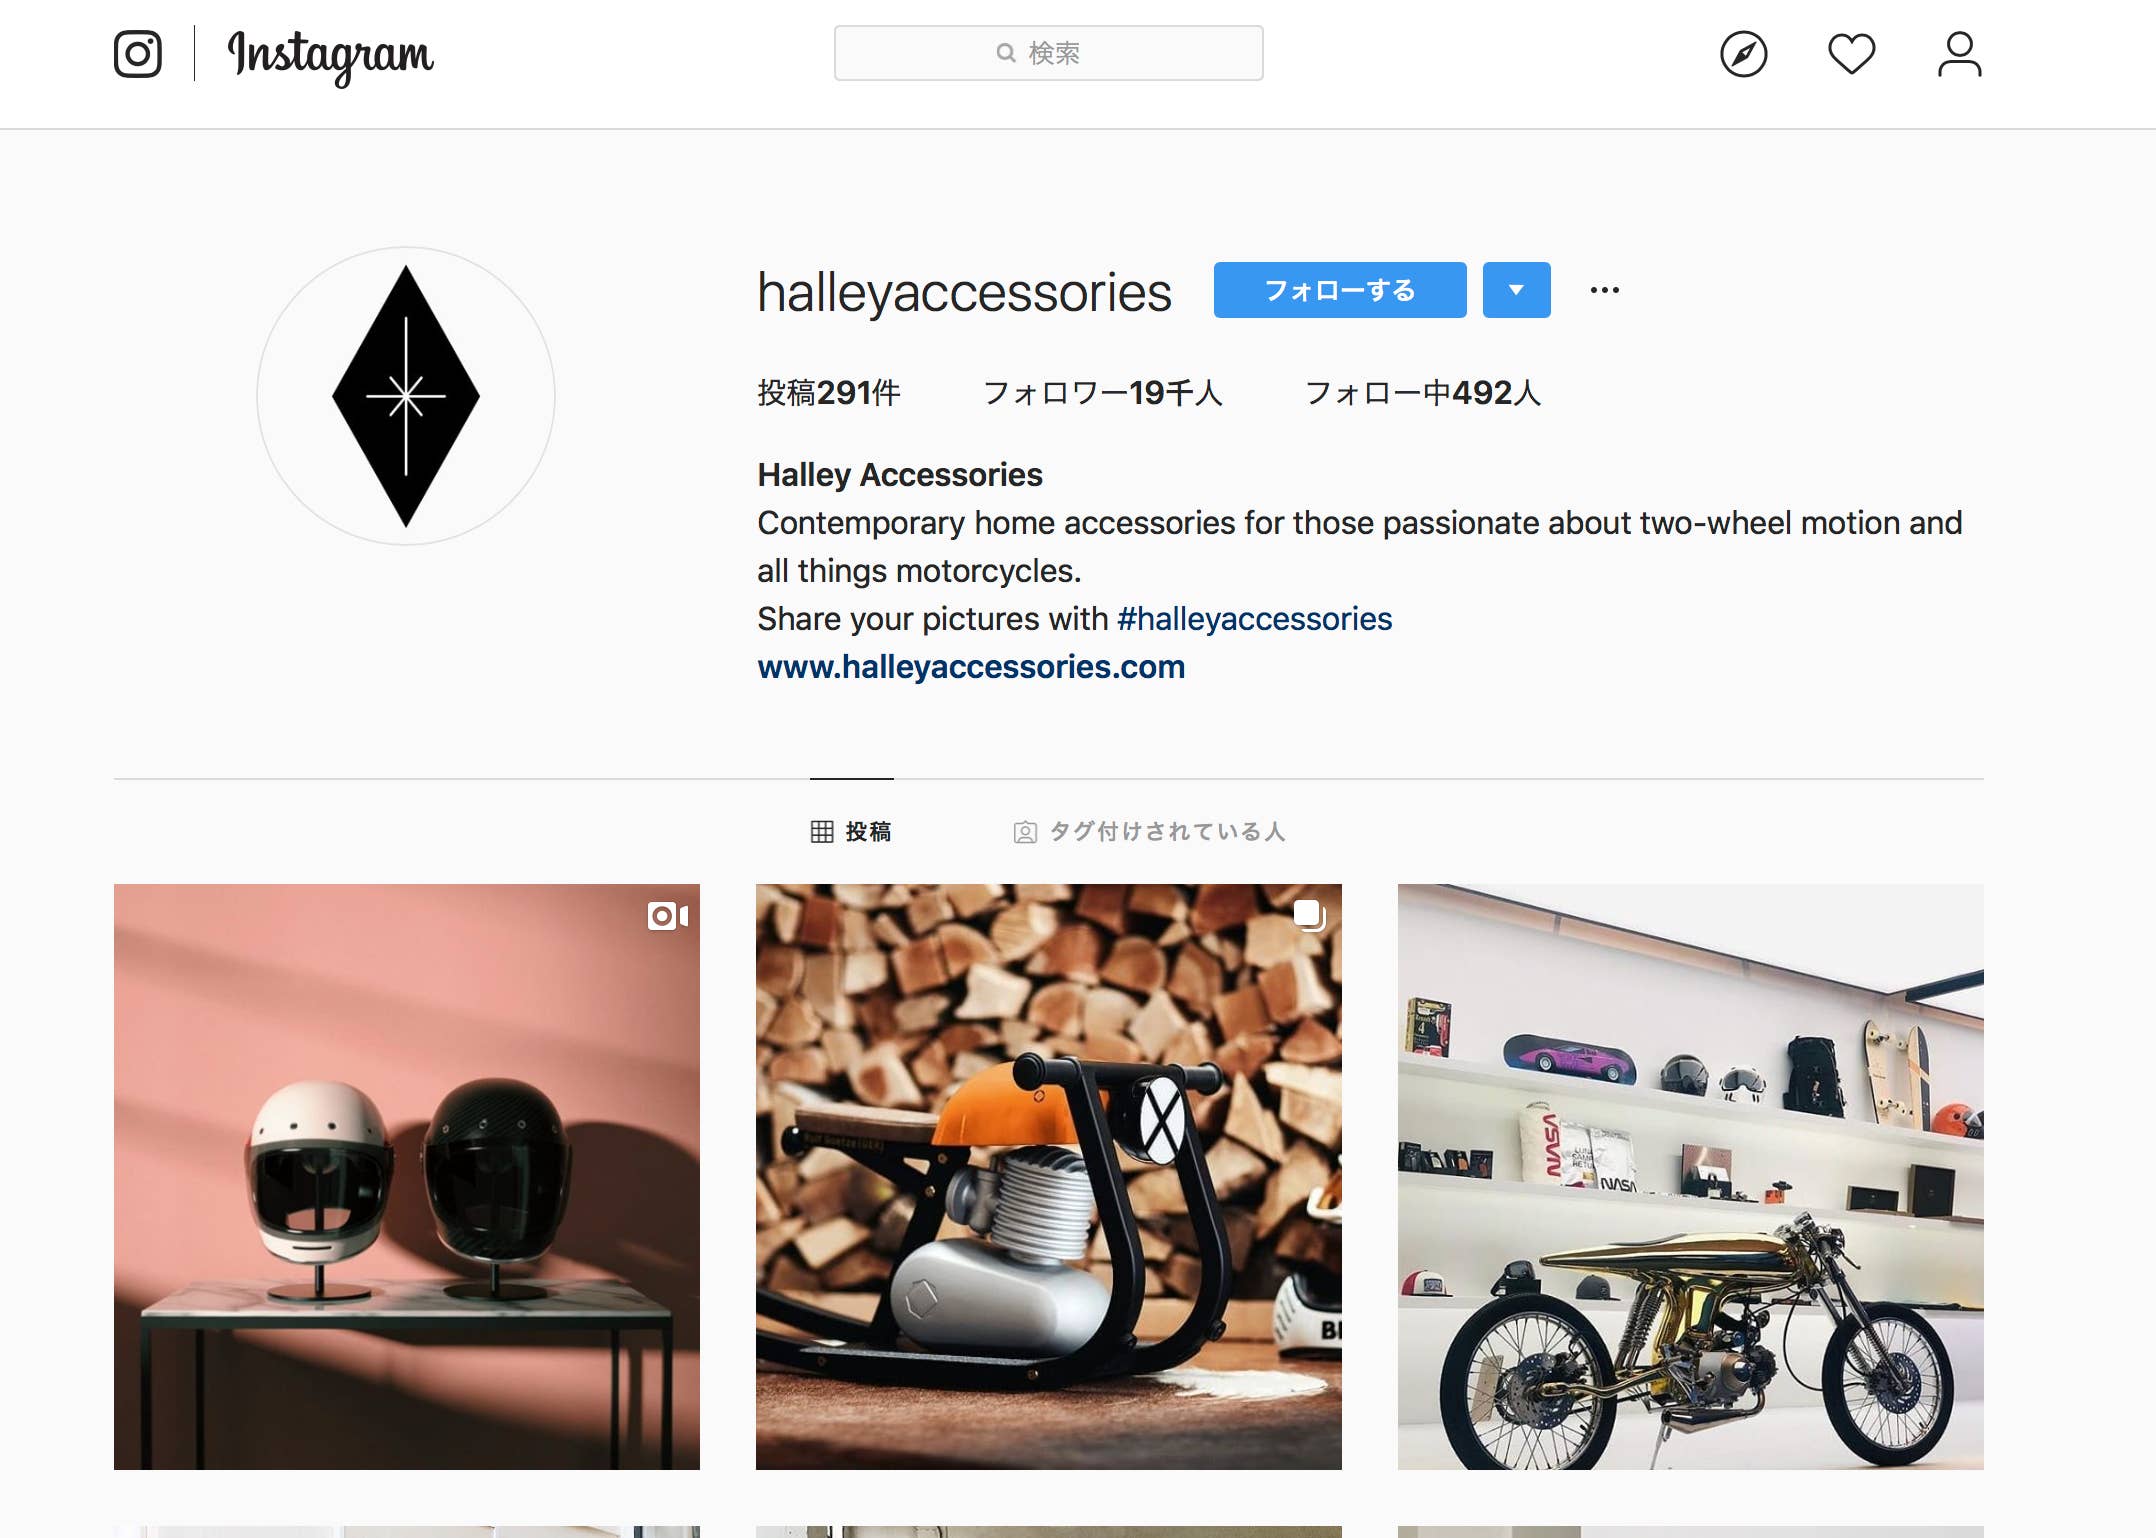Click the Instagram wordmark logo
Image resolution: width=2156 pixels, height=1538 pixels.
point(331,57)
